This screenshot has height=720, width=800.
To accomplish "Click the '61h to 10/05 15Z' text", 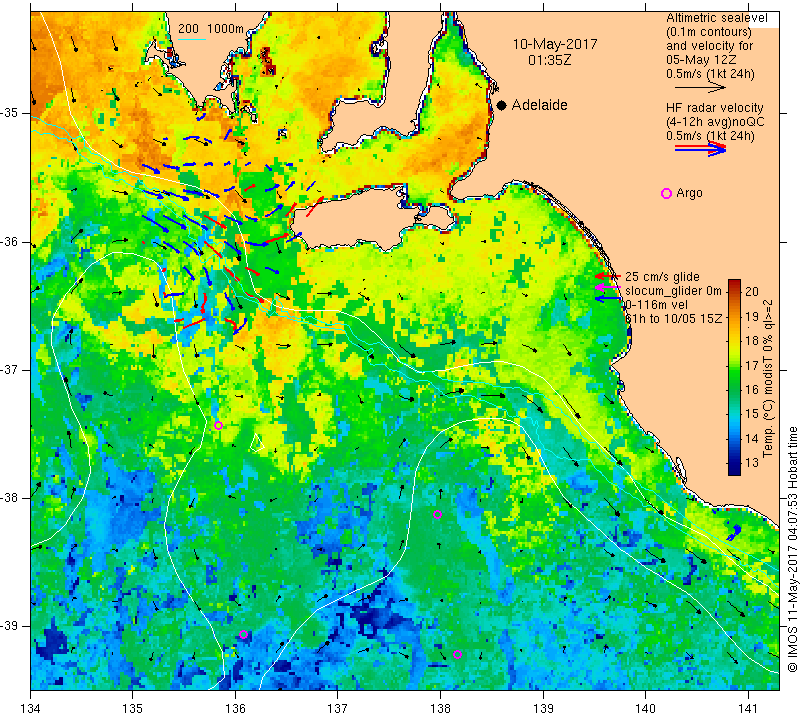I will coord(673,318).
